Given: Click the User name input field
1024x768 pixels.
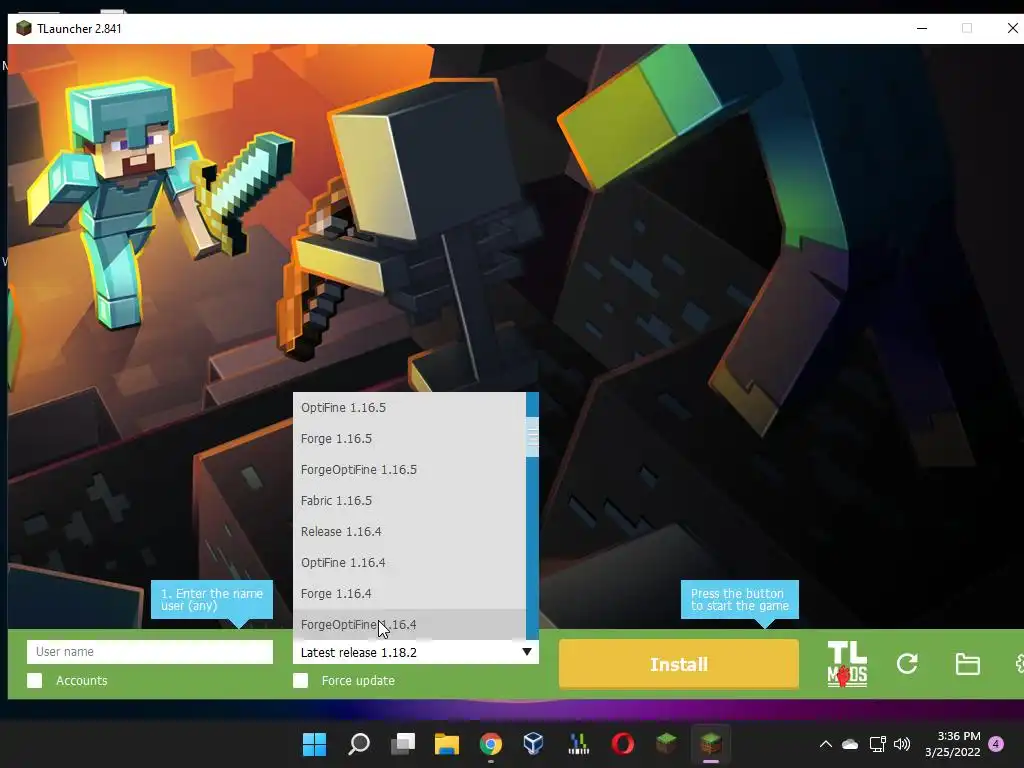Looking at the screenshot, I should (150, 652).
